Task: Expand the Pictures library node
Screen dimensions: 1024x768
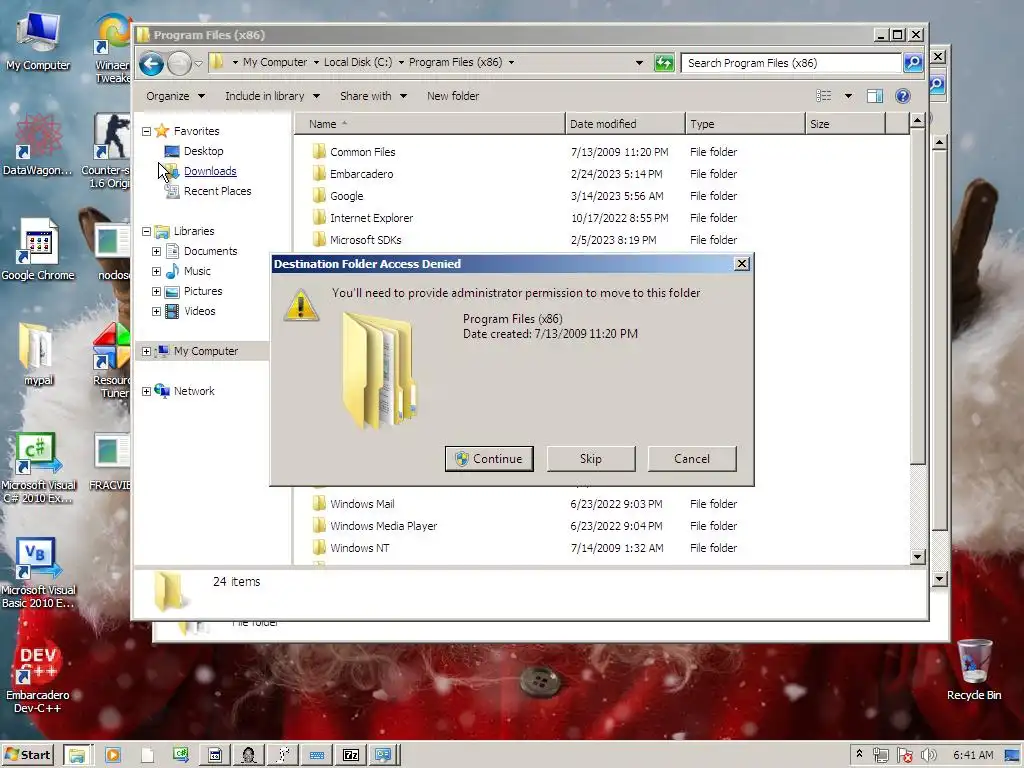Action: [x=157, y=291]
